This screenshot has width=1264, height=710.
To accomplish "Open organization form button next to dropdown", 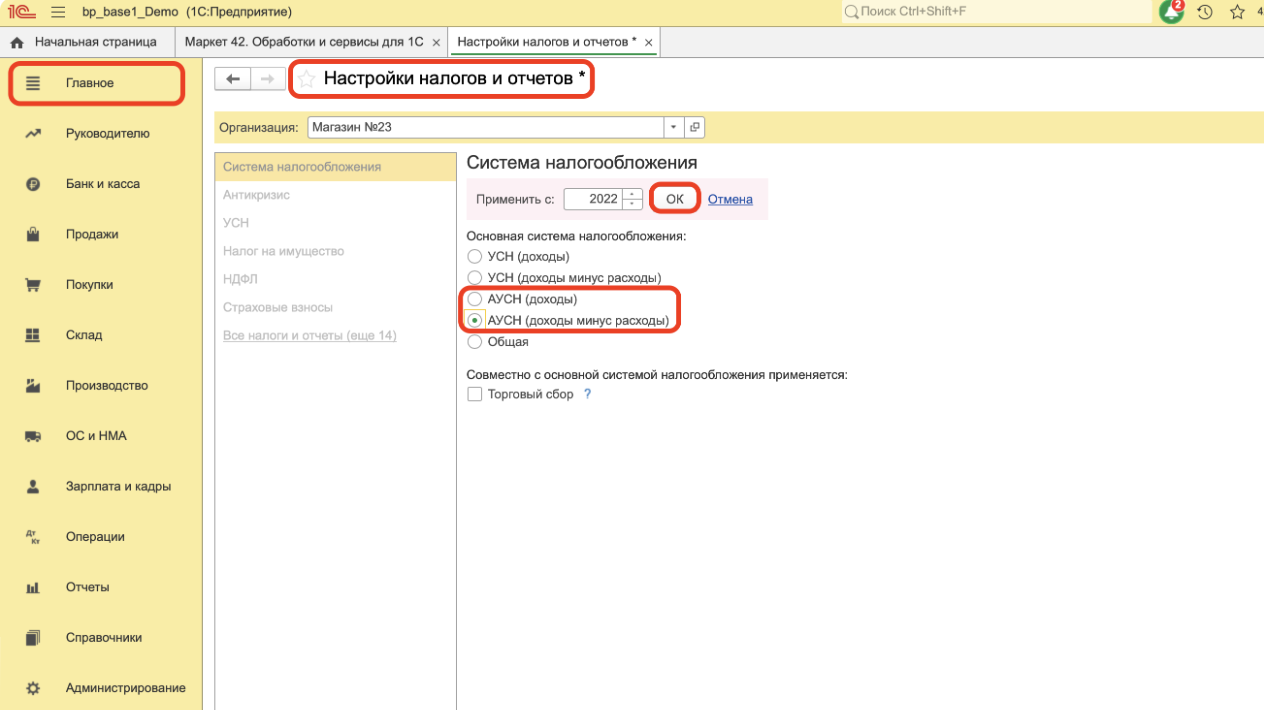I will tap(695, 127).
